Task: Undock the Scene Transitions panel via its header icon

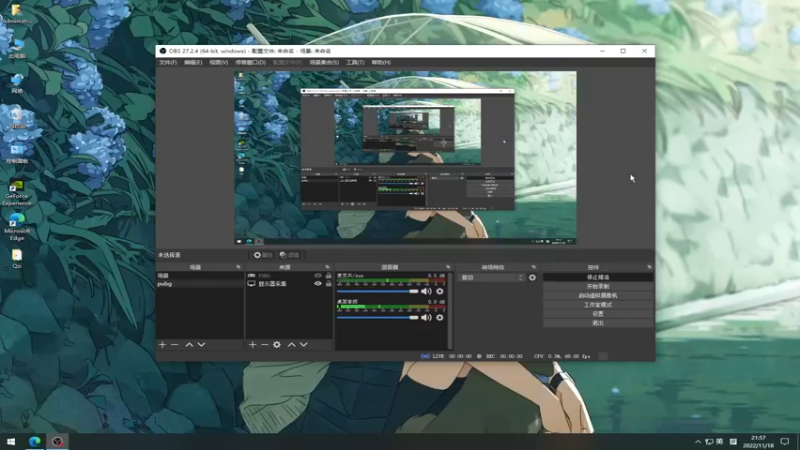Action: (534, 267)
